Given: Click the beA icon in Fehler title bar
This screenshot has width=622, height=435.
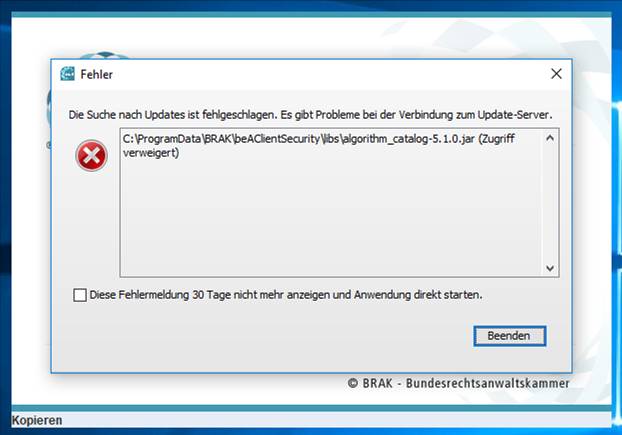Looking at the screenshot, I should tap(67, 74).
